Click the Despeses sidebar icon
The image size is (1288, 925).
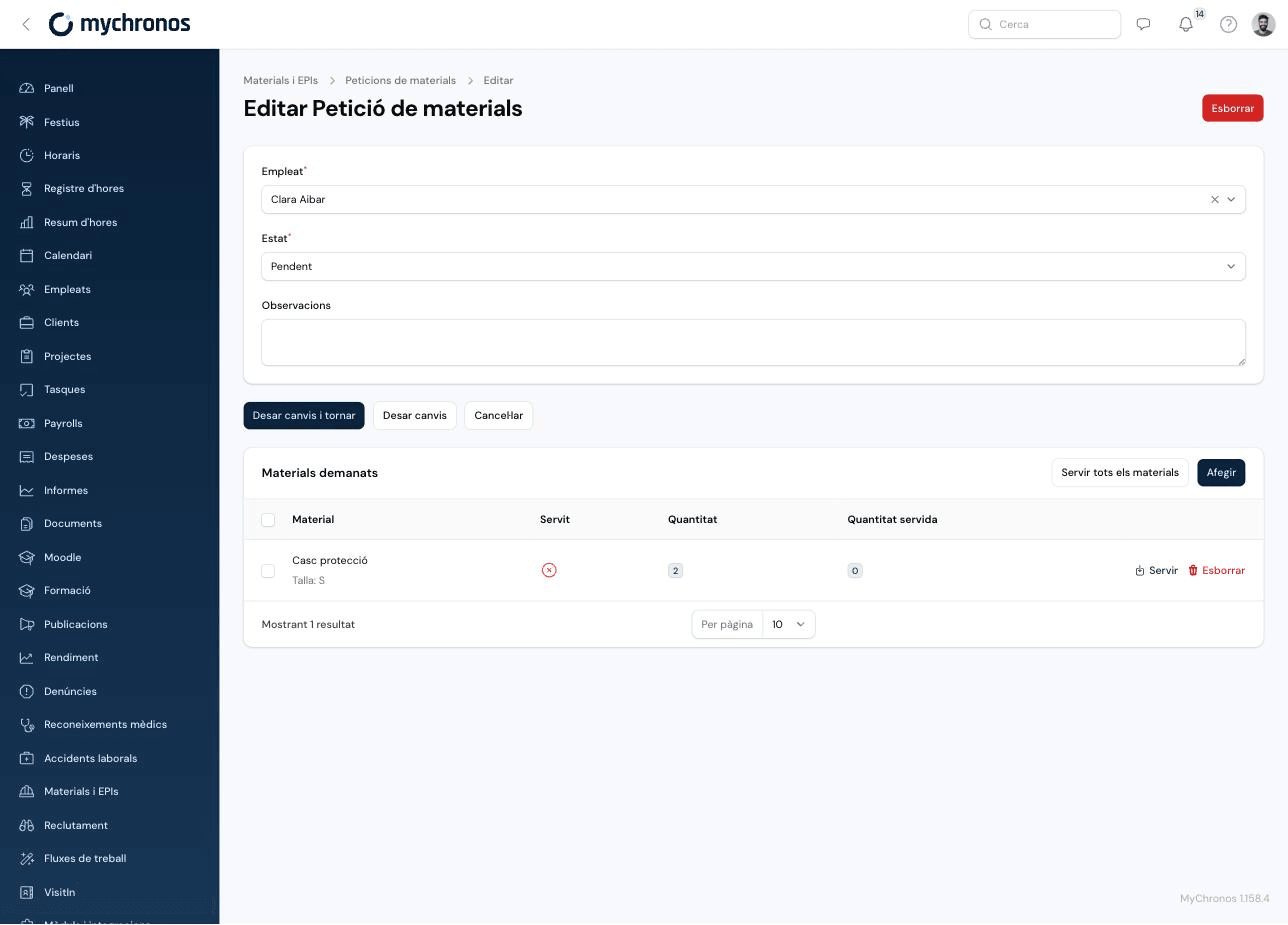[x=27, y=456]
